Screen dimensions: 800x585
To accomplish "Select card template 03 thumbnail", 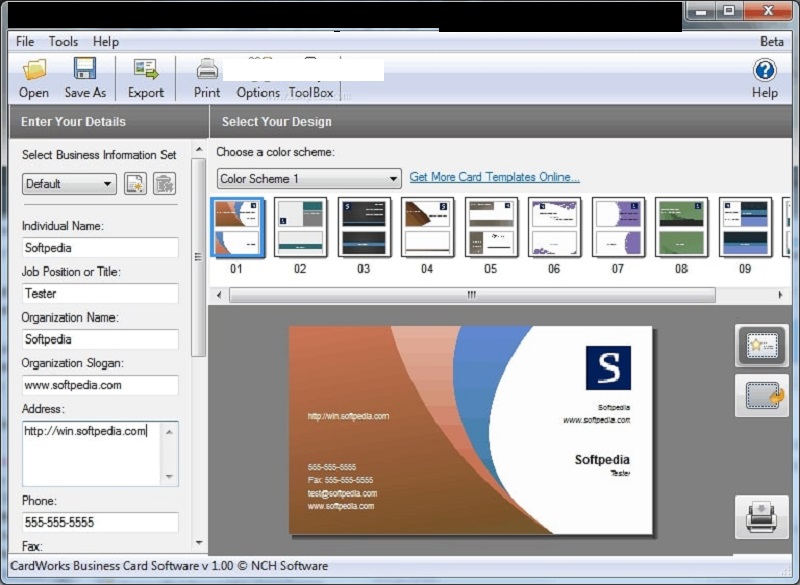I will (x=364, y=227).
